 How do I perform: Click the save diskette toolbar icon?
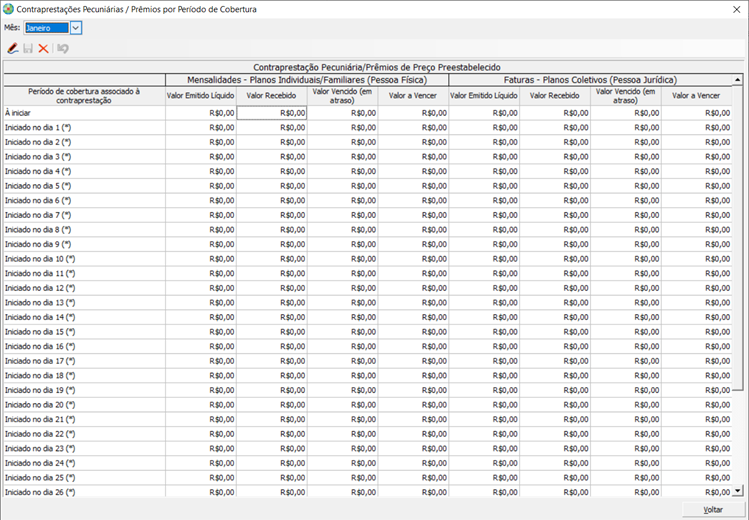[x=28, y=48]
